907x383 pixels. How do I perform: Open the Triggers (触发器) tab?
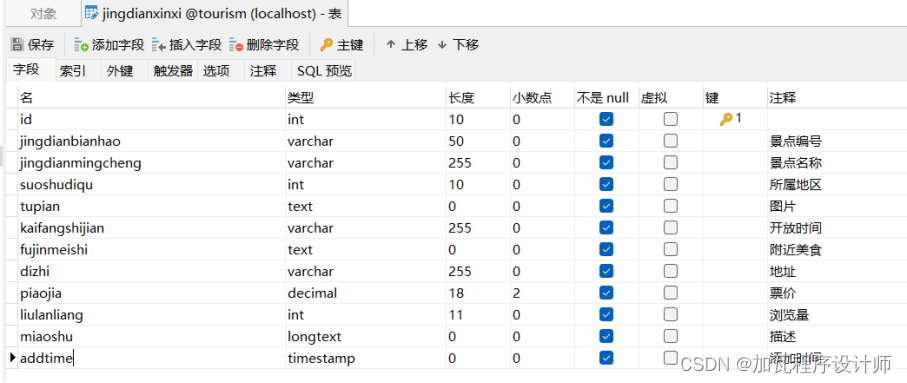(173, 71)
